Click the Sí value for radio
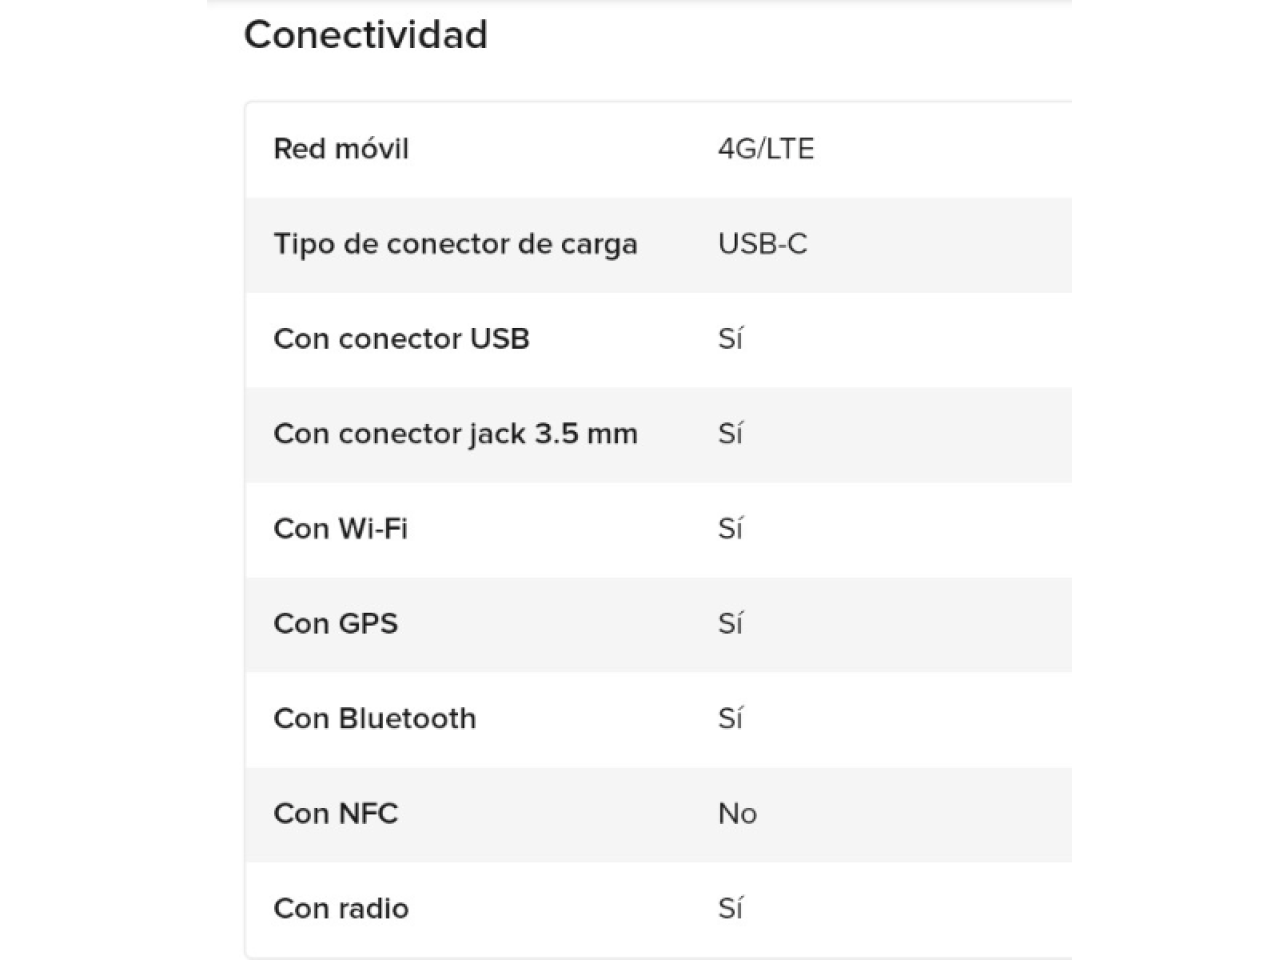Screen dimensions: 1280x960 730,909
